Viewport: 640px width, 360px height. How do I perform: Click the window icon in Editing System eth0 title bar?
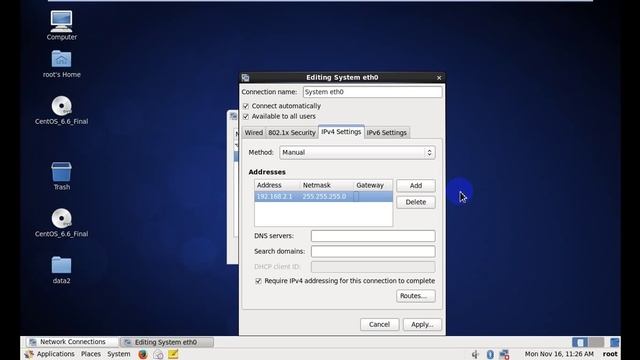click(245, 78)
